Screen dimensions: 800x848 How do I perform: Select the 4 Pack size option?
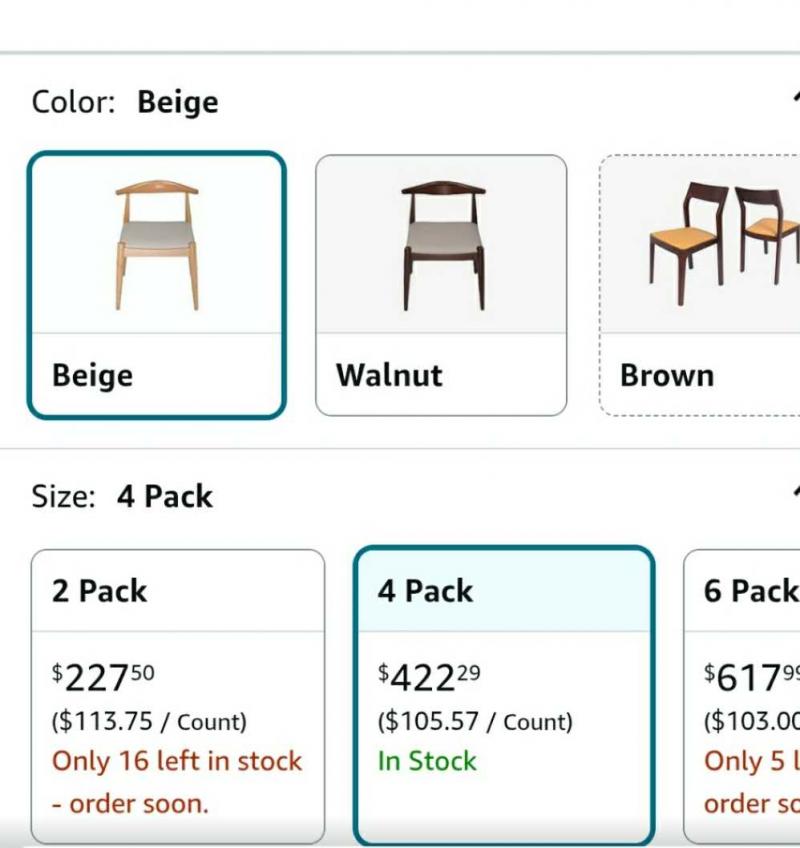(x=504, y=696)
